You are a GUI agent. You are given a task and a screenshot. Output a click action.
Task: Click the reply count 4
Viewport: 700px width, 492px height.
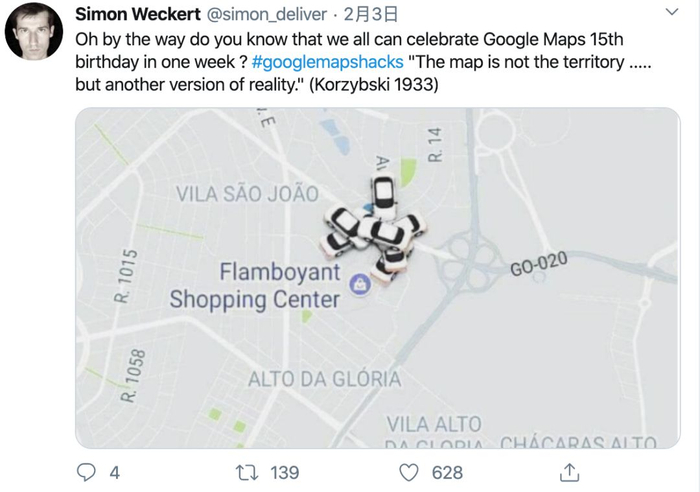point(114,473)
